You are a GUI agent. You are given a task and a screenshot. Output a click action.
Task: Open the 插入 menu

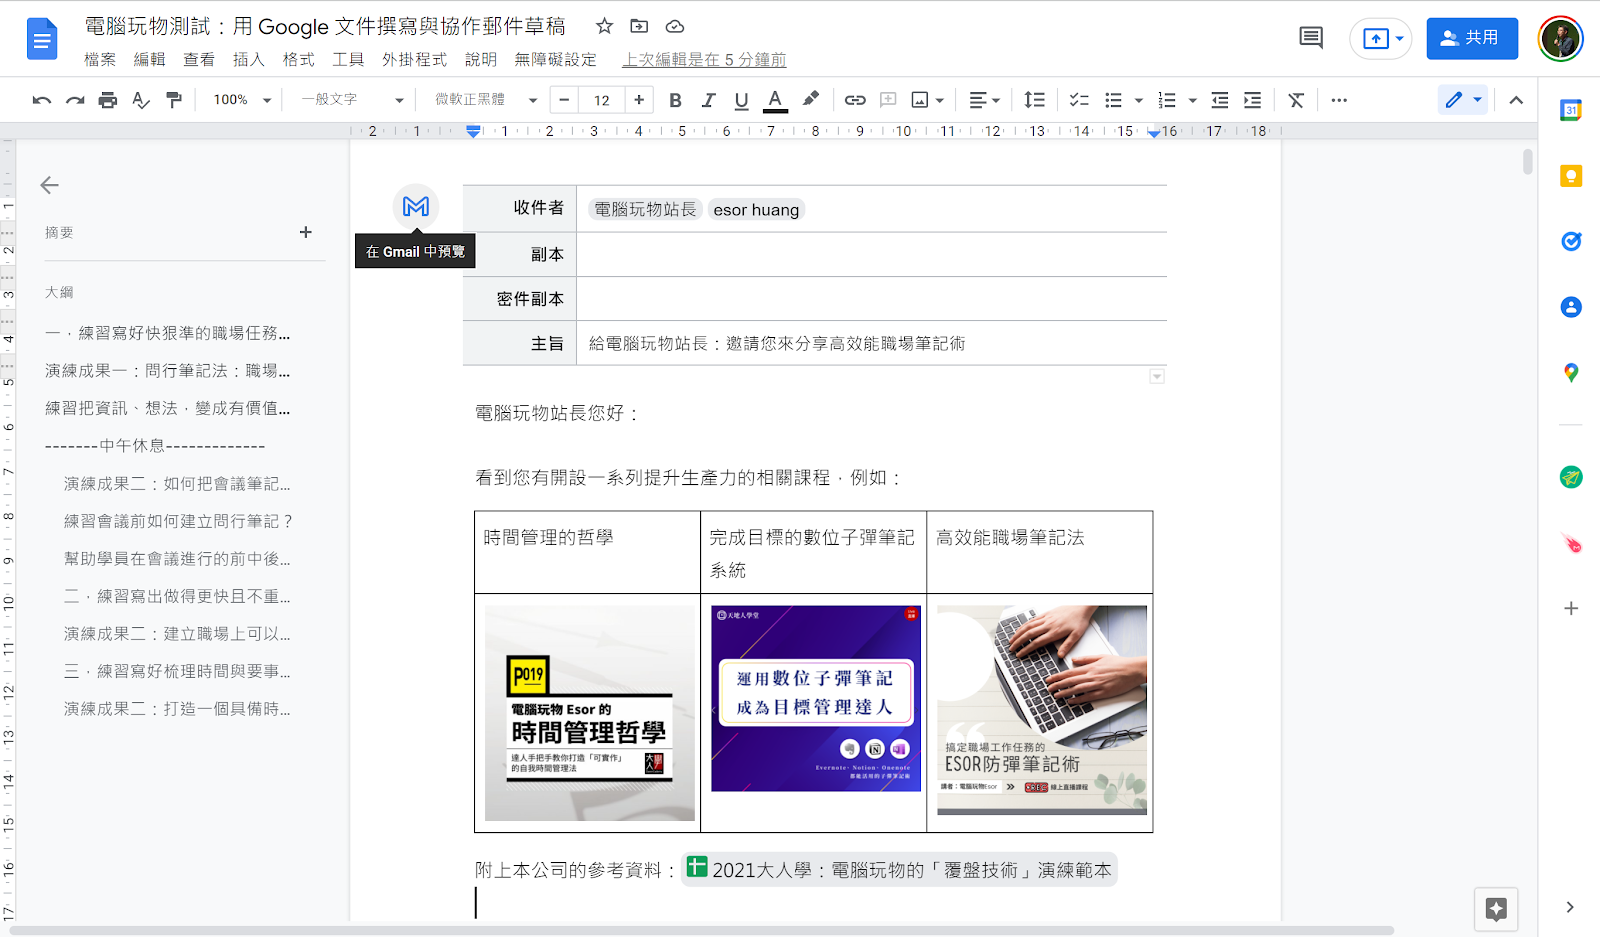249,60
